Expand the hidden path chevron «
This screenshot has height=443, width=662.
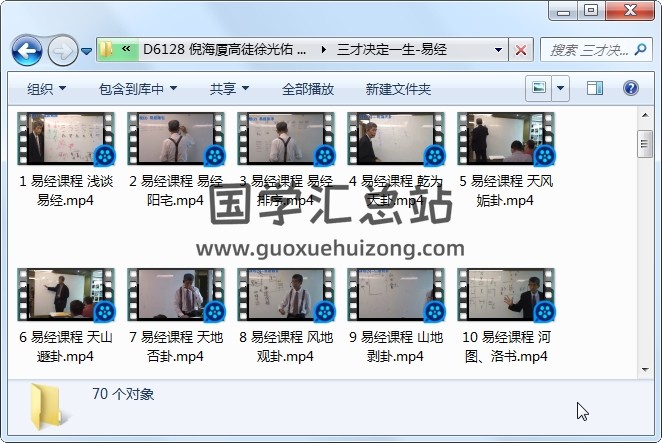(126, 49)
